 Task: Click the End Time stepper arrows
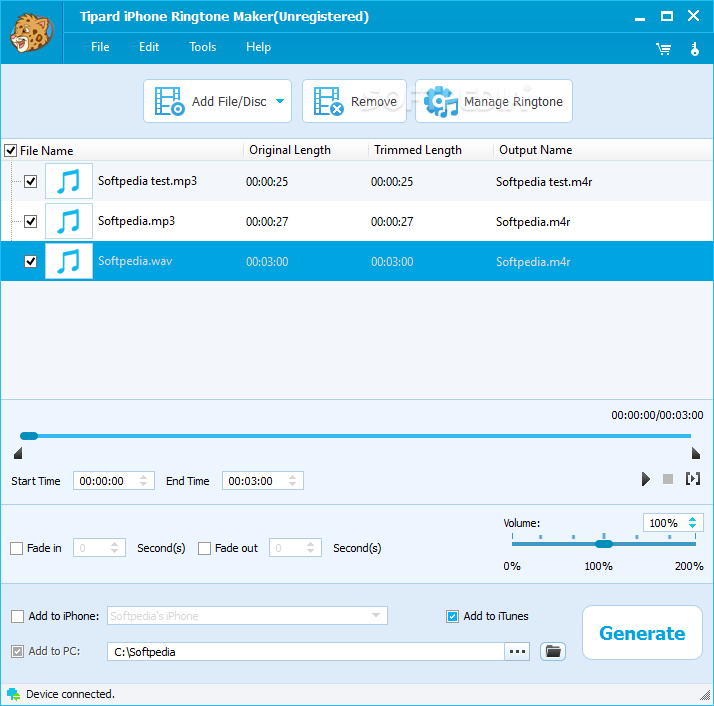292,481
